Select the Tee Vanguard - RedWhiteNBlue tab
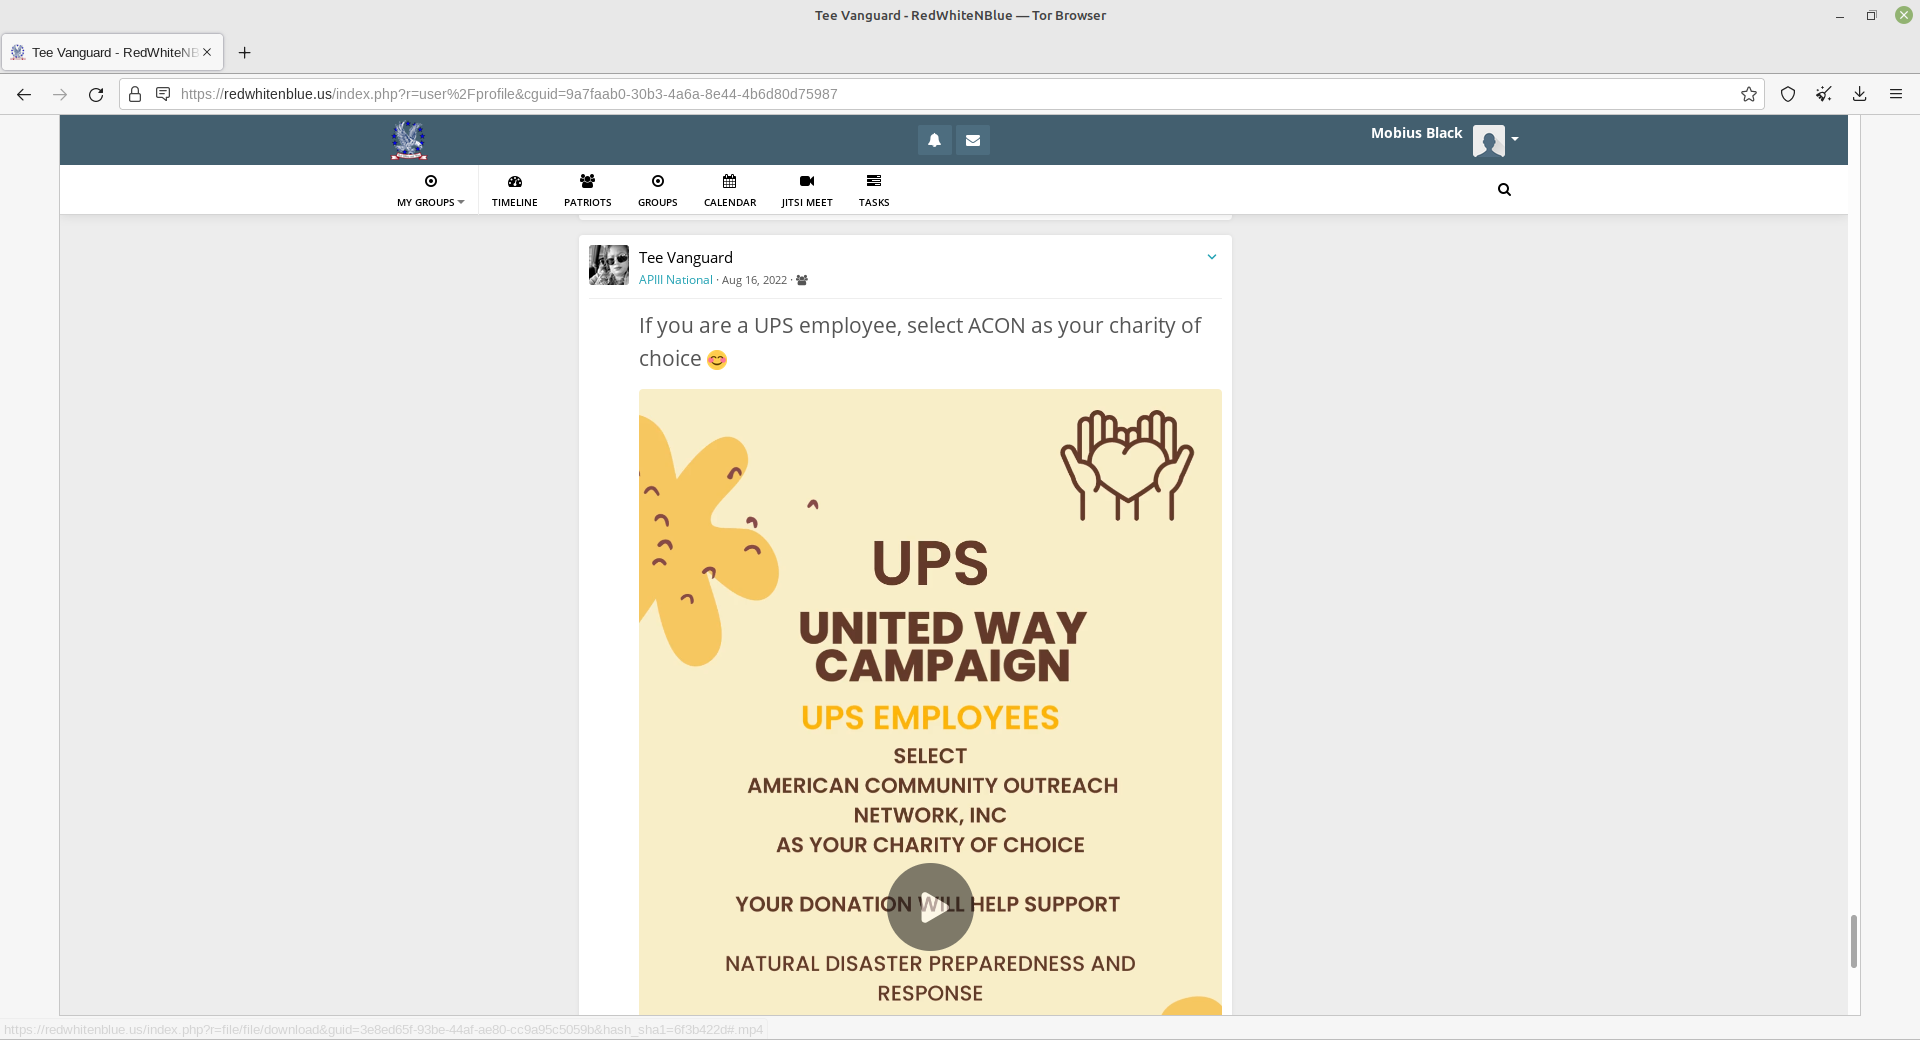The width and height of the screenshot is (1920, 1040). [x=112, y=52]
